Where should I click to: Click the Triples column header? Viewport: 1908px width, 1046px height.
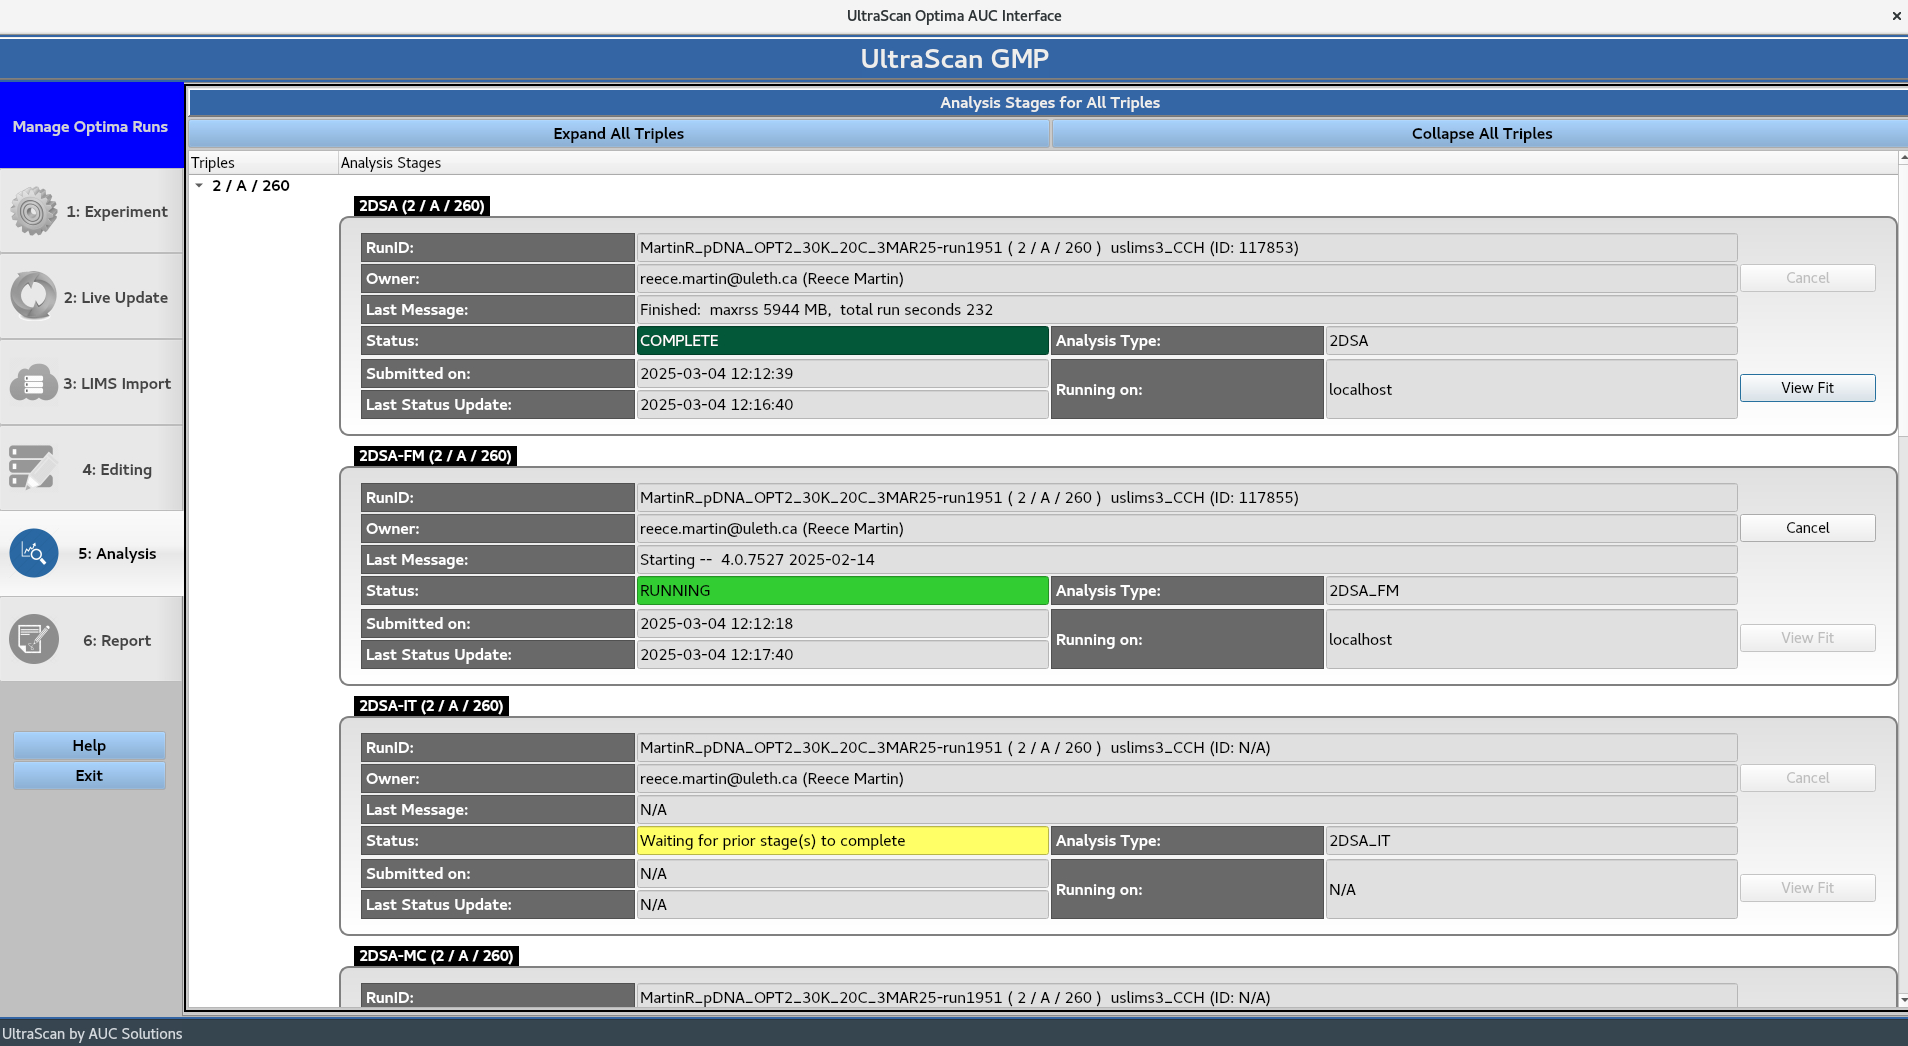213,162
